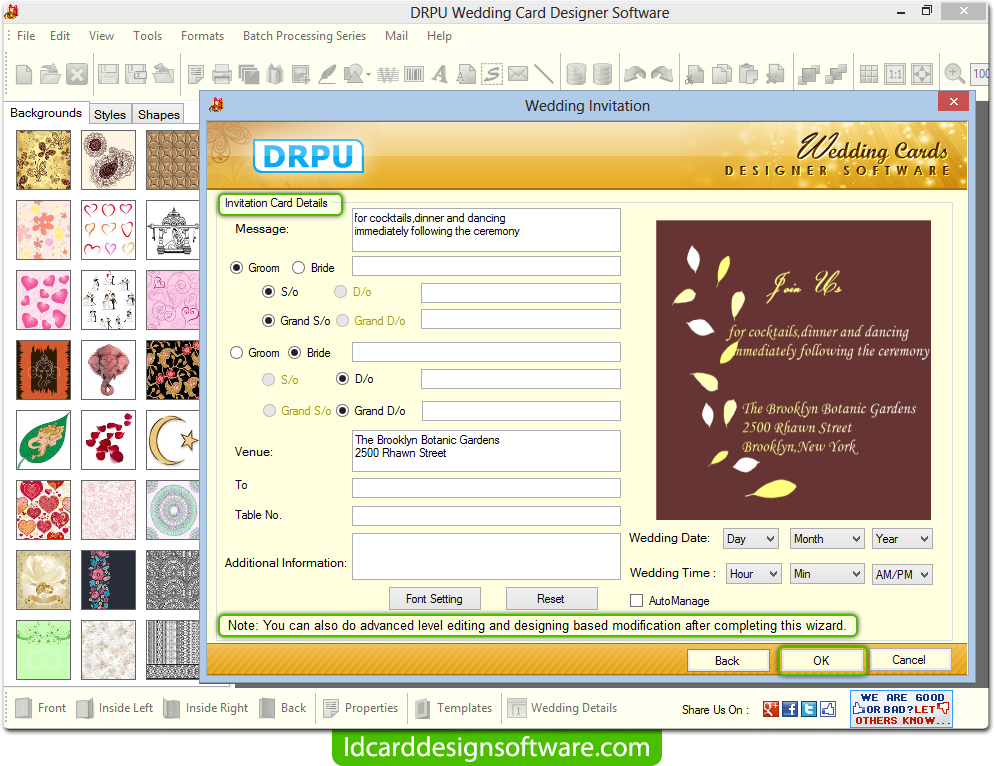Screen dimensions: 994x766
Task: Open the Wedding Date Year dropdown
Action: point(902,539)
